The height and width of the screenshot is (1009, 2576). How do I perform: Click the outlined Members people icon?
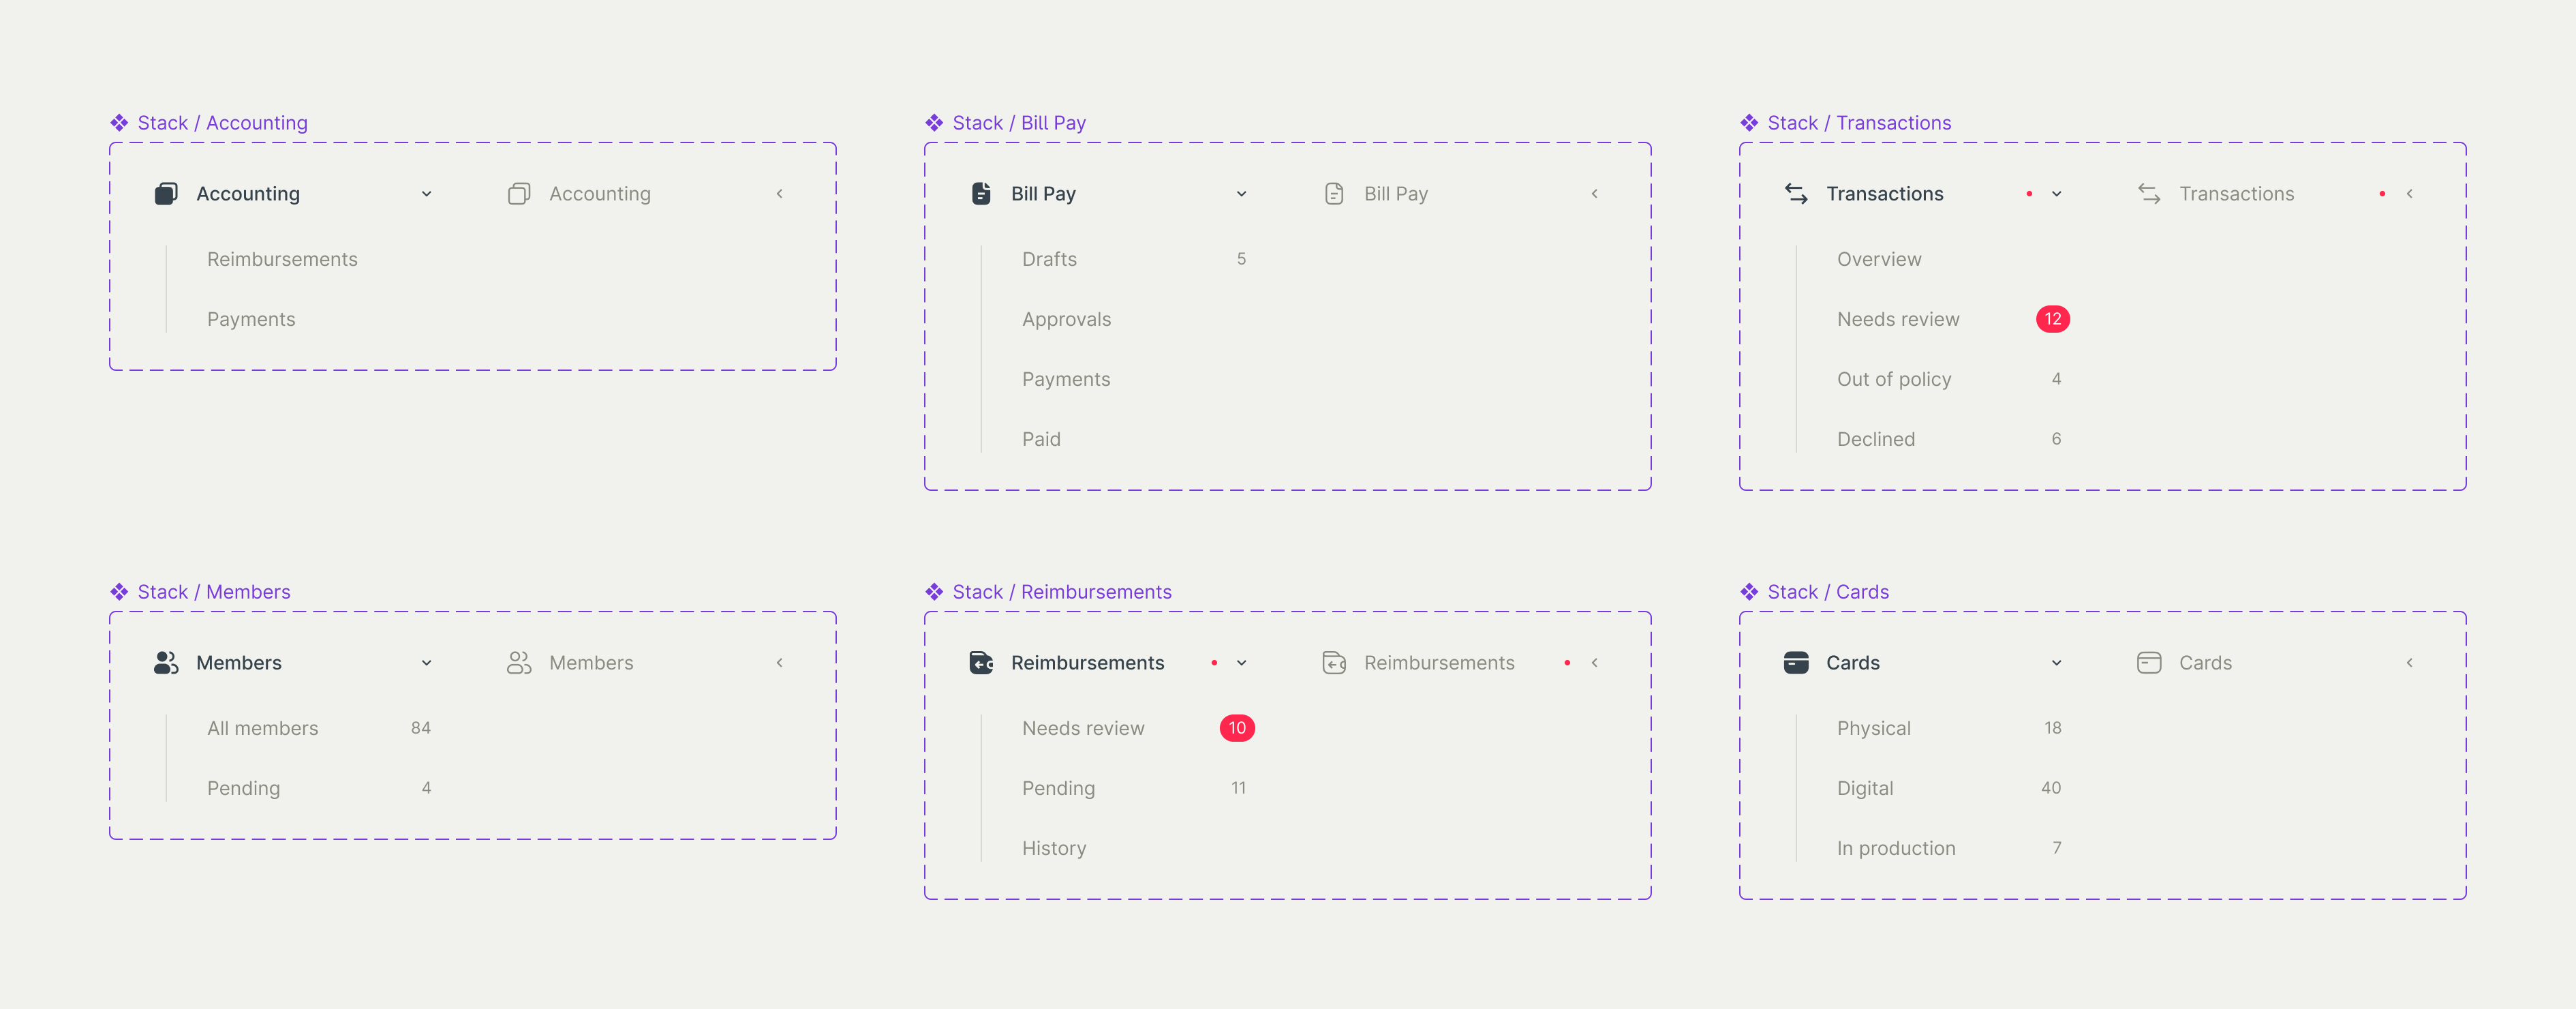519,663
